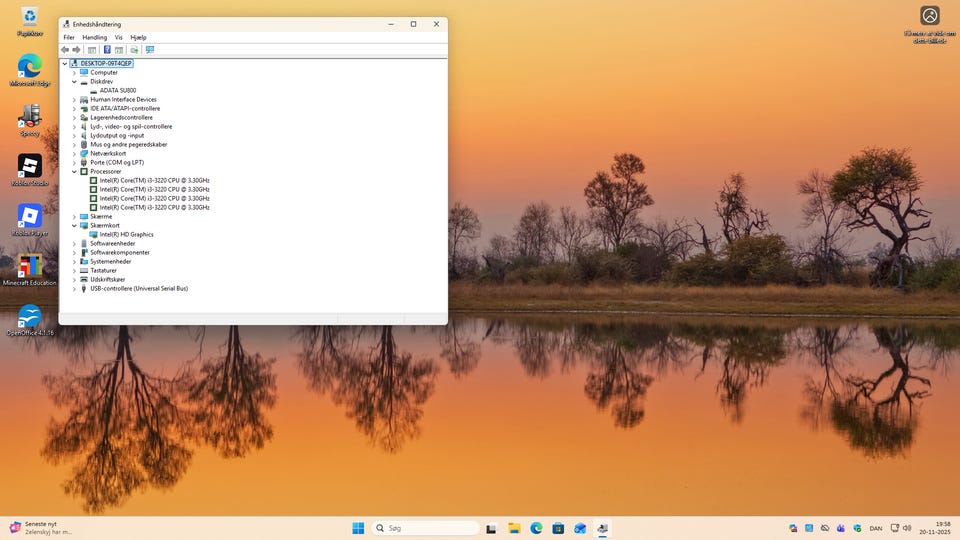
Task: Click the Systemenheder icon in tree
Action: tap(84, 261)
